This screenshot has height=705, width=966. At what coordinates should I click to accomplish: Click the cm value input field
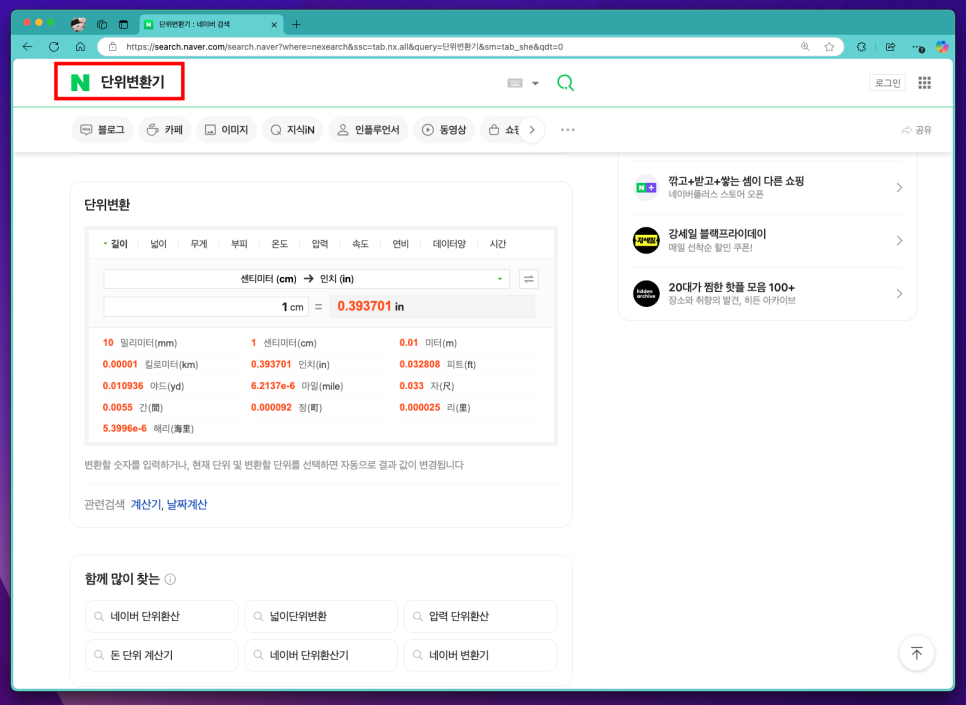pos(206,307)
